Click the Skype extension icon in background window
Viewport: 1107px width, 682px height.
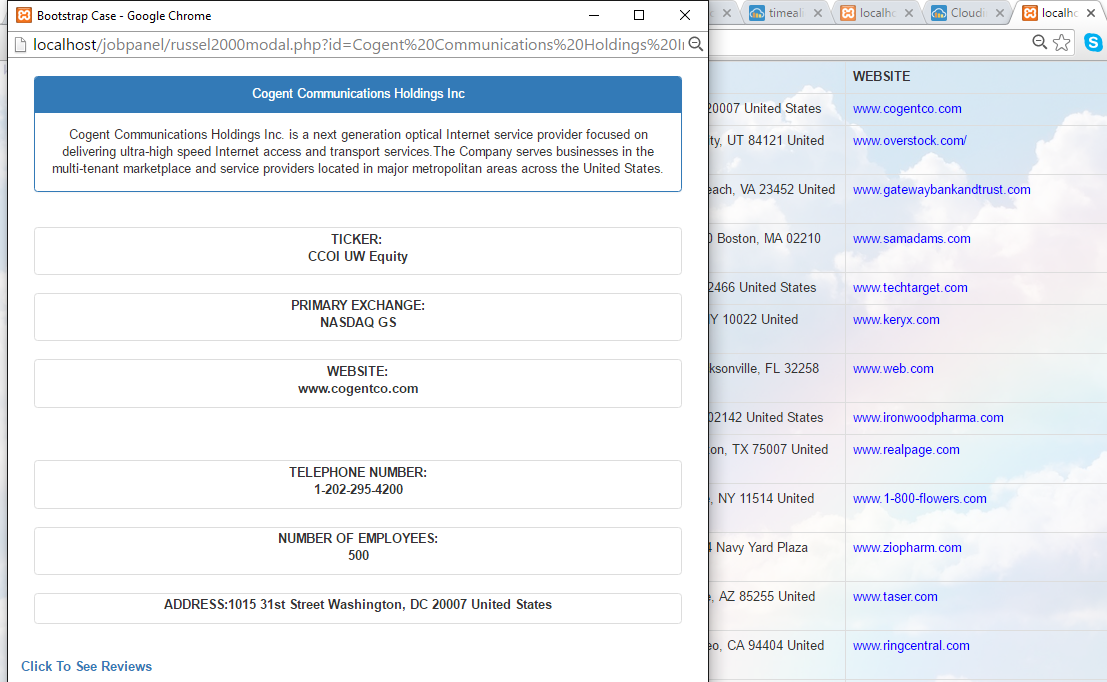1093,42
